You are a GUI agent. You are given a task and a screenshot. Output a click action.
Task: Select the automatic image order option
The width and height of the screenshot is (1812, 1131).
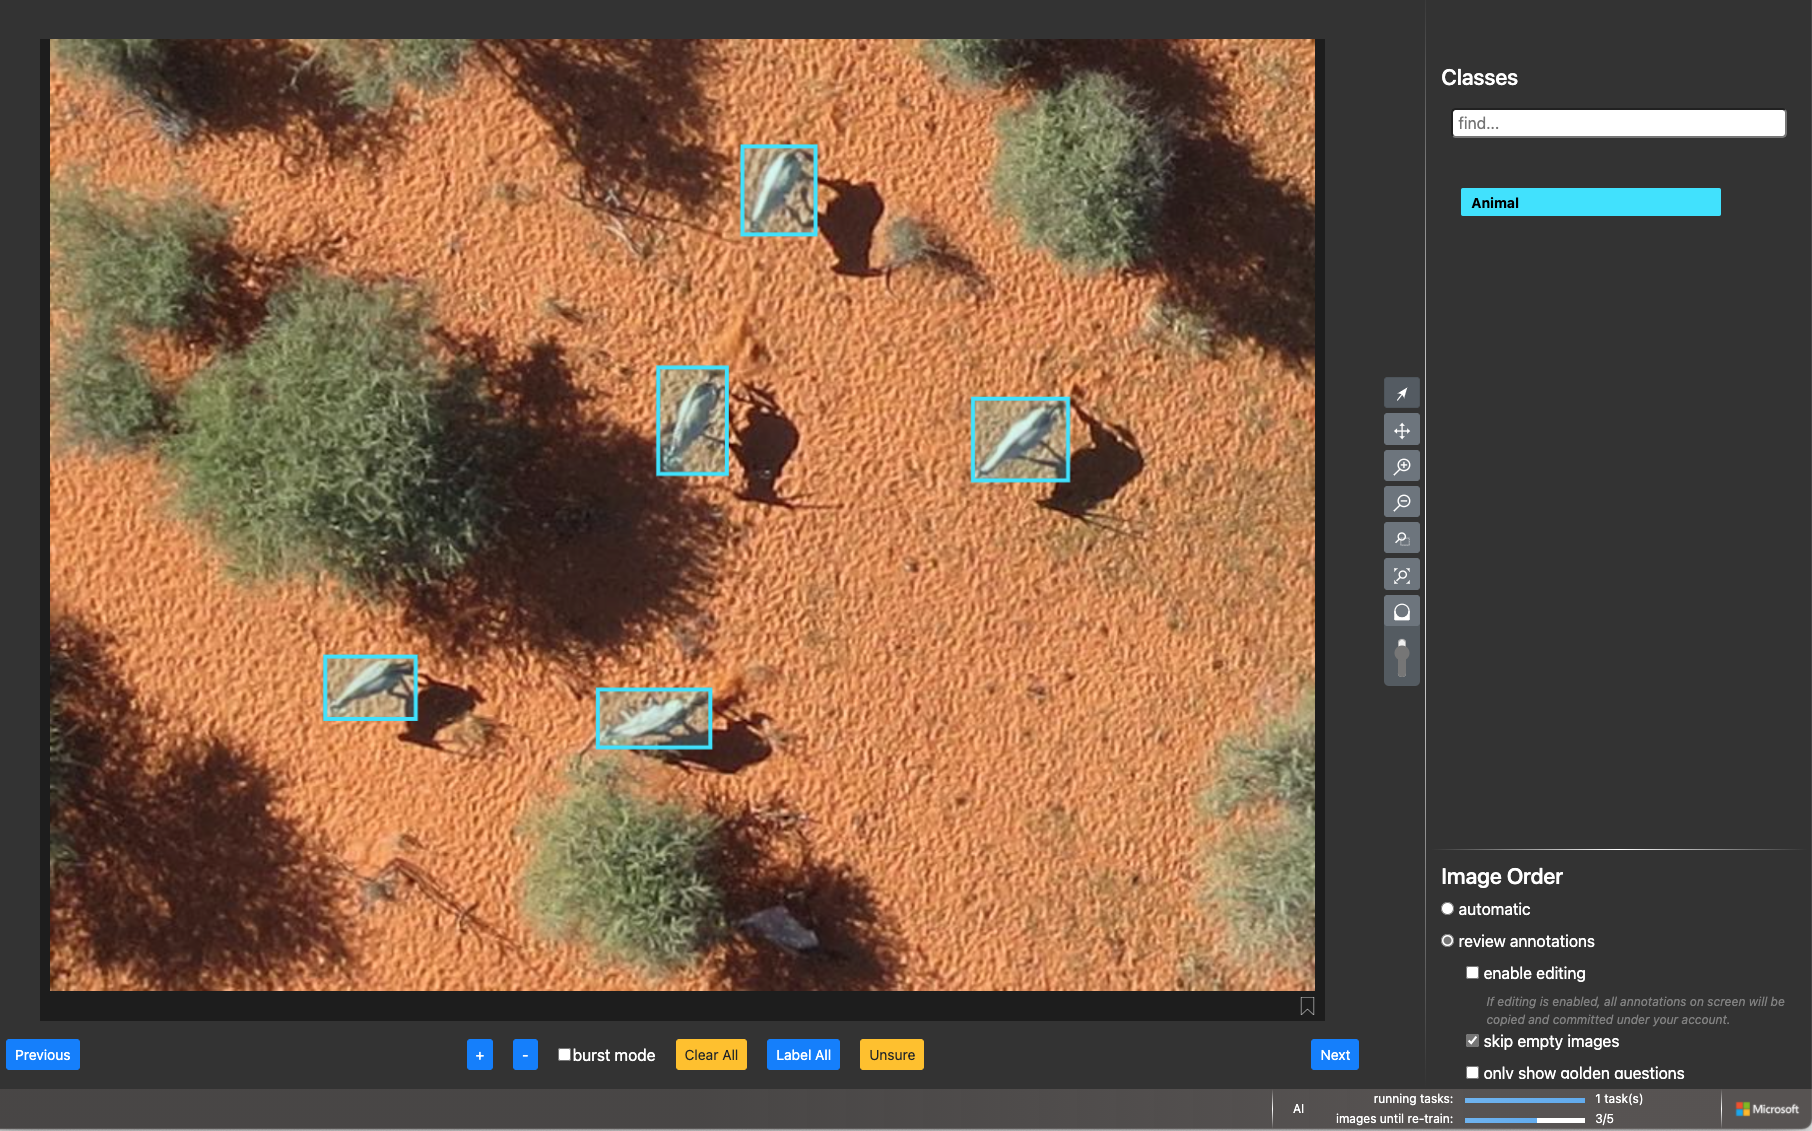pos(1447,909)
